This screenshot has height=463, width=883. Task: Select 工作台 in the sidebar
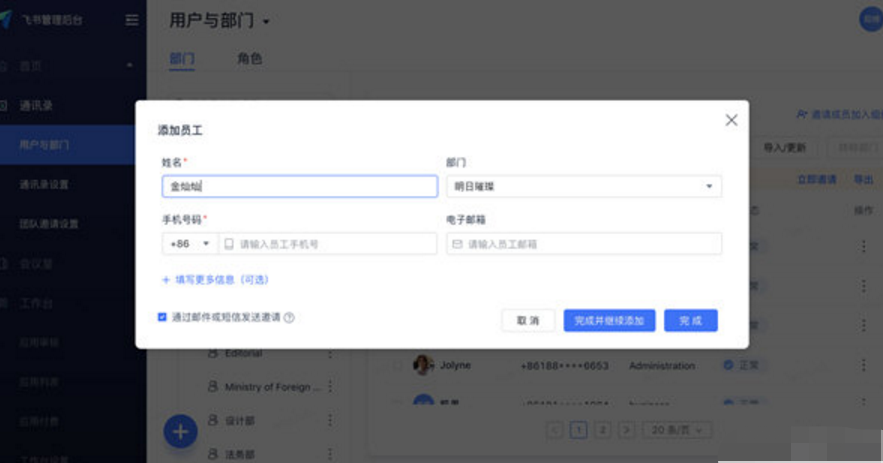coord(36,303)
